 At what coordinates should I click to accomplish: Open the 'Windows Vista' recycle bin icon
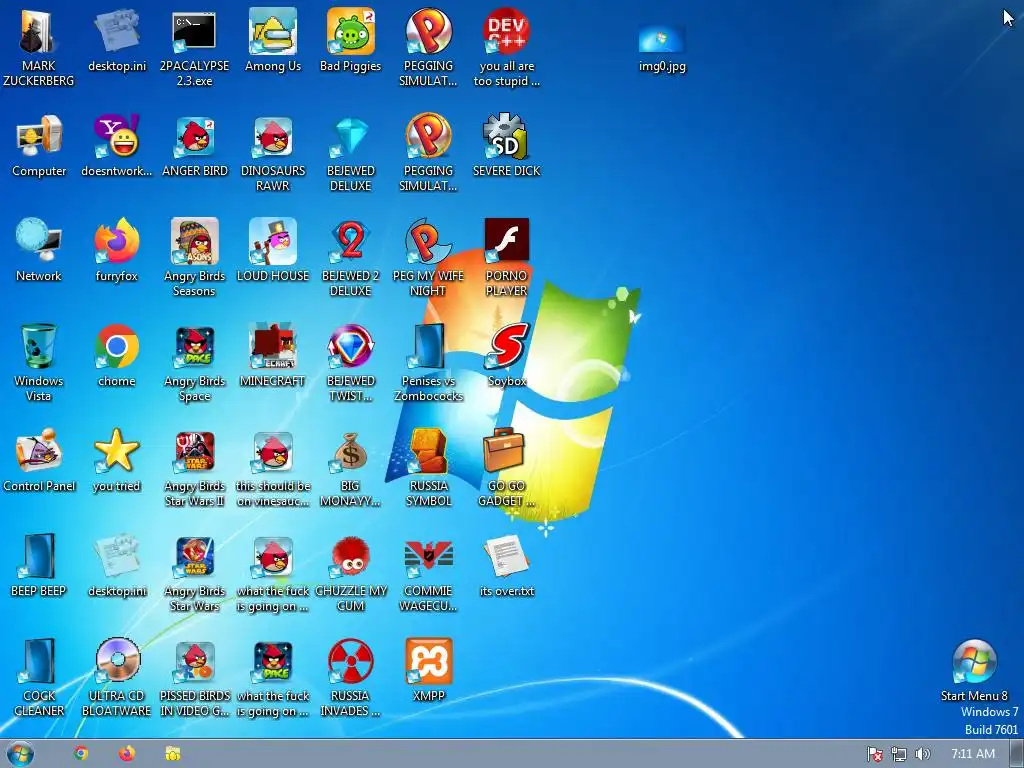click(39, 362)
